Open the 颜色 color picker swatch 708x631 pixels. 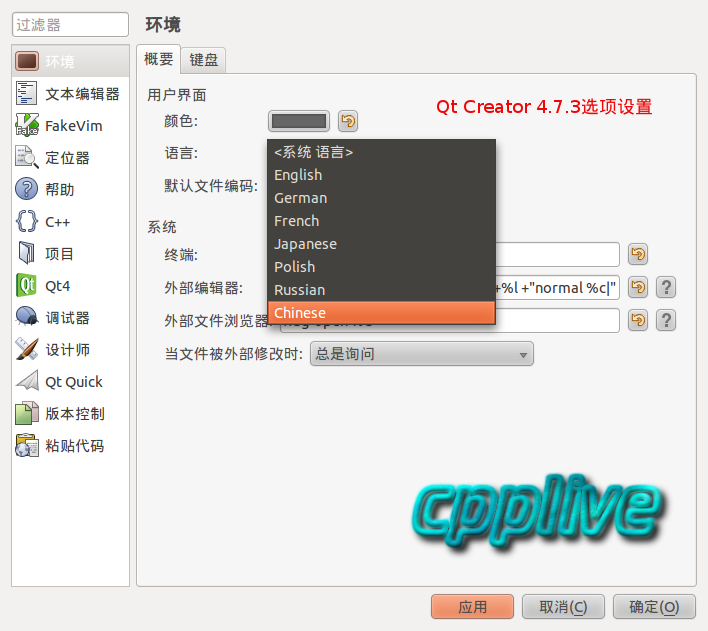coord(298,121)
